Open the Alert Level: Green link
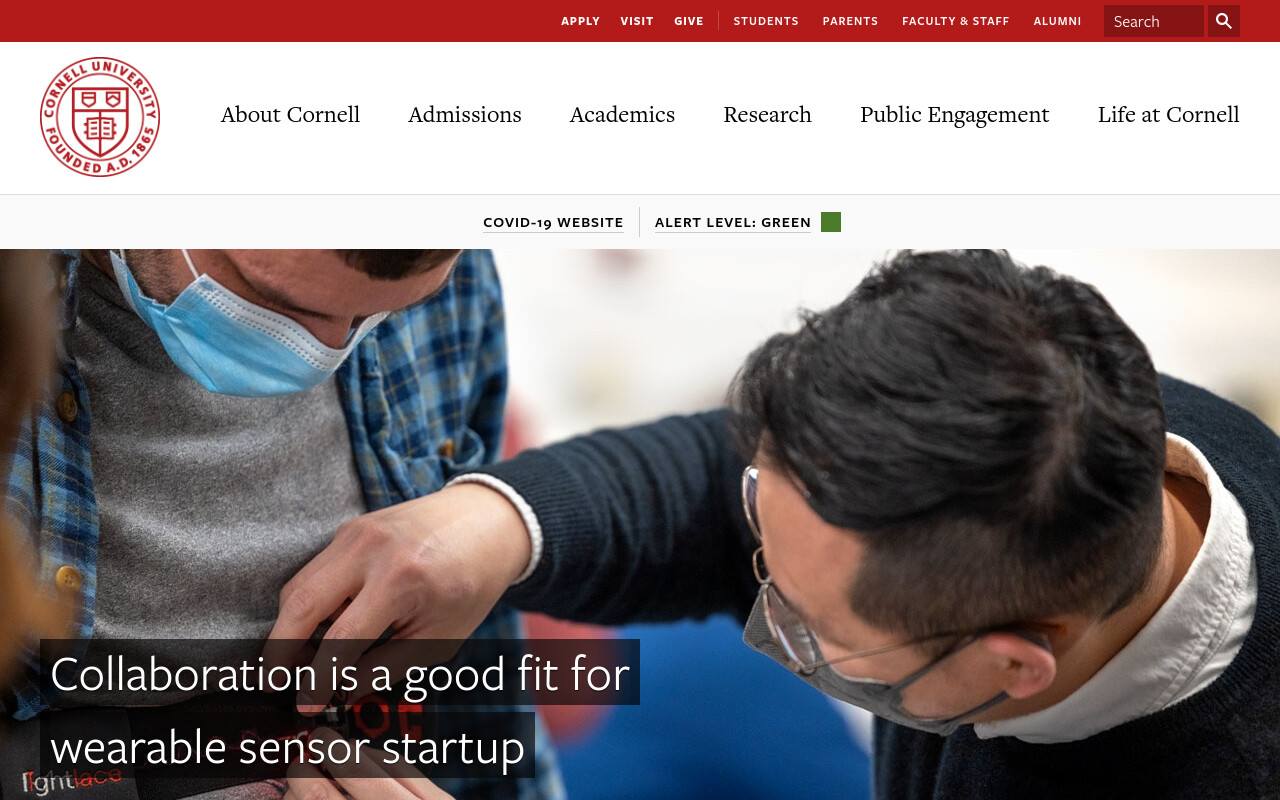This screenshot has height=800, width=1280. [733, 222]
